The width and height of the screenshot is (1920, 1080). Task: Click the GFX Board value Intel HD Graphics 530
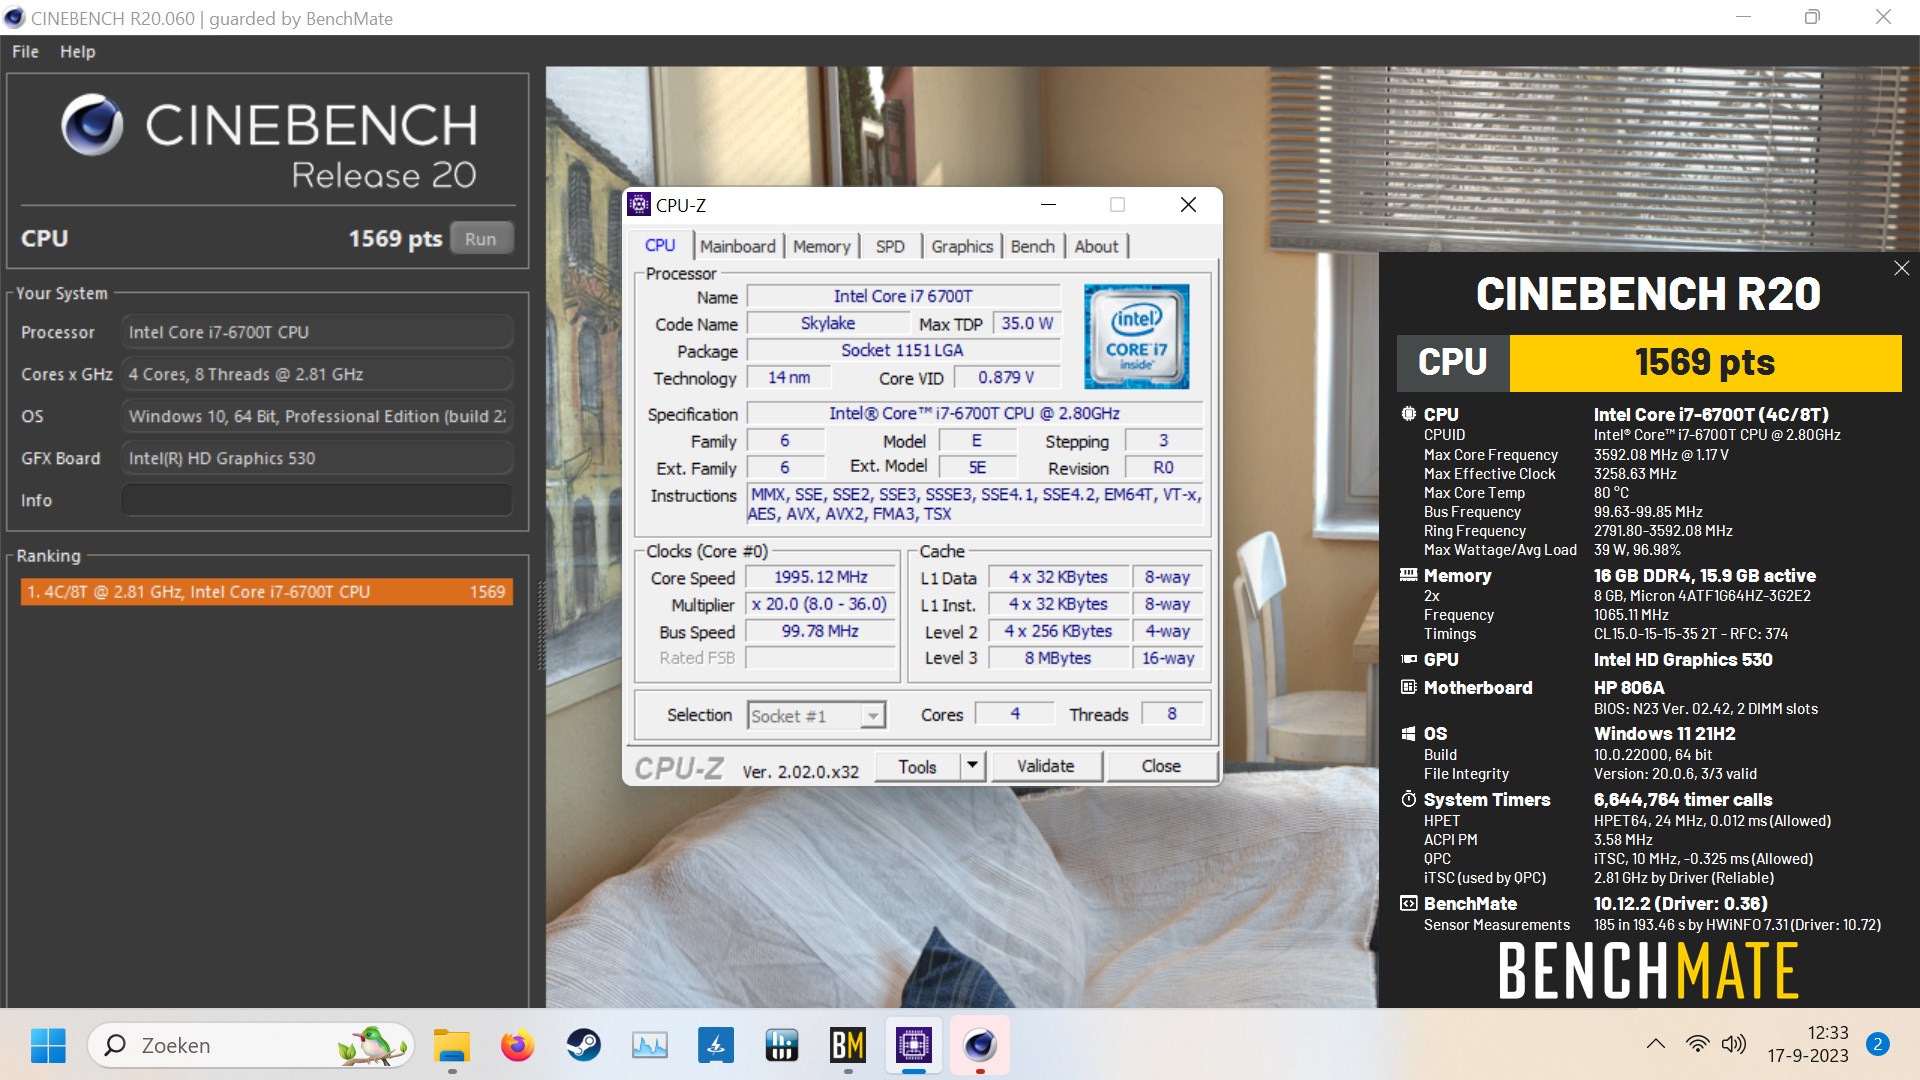pos(317,458)
